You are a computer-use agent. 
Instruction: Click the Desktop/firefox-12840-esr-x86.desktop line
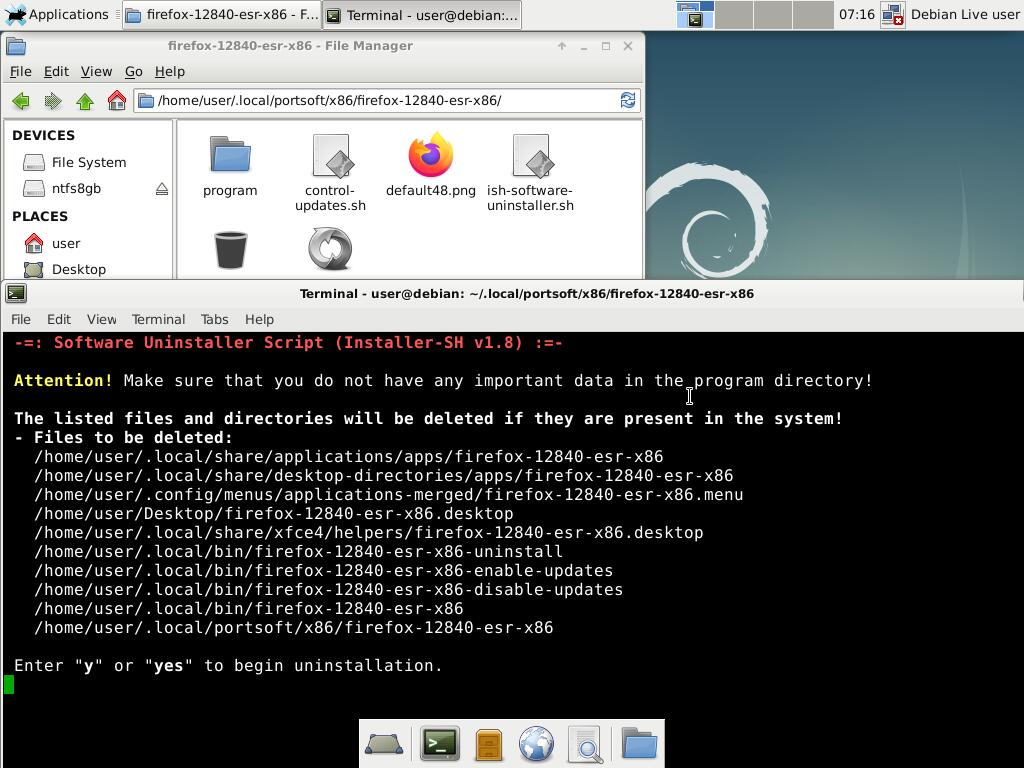coord(274,513)
